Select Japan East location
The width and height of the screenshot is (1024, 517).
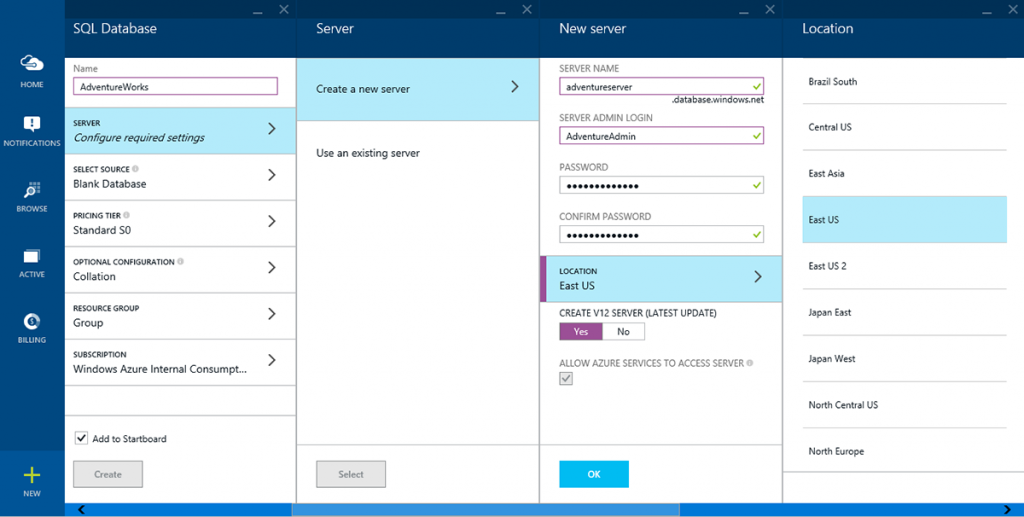click(904, 313)
